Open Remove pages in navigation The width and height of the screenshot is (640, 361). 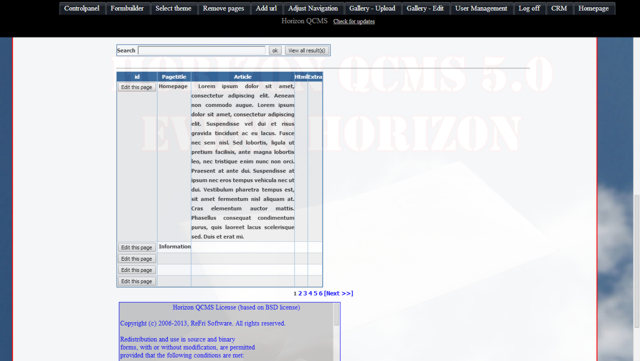click(x=223, y=8)
